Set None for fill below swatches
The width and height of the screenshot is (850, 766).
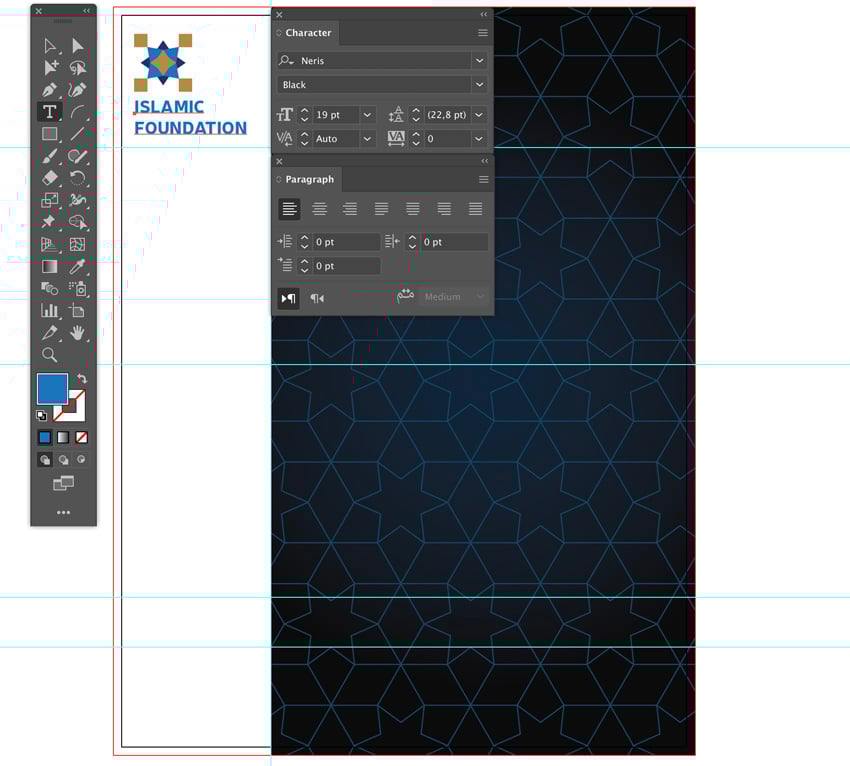coord(81,437)
